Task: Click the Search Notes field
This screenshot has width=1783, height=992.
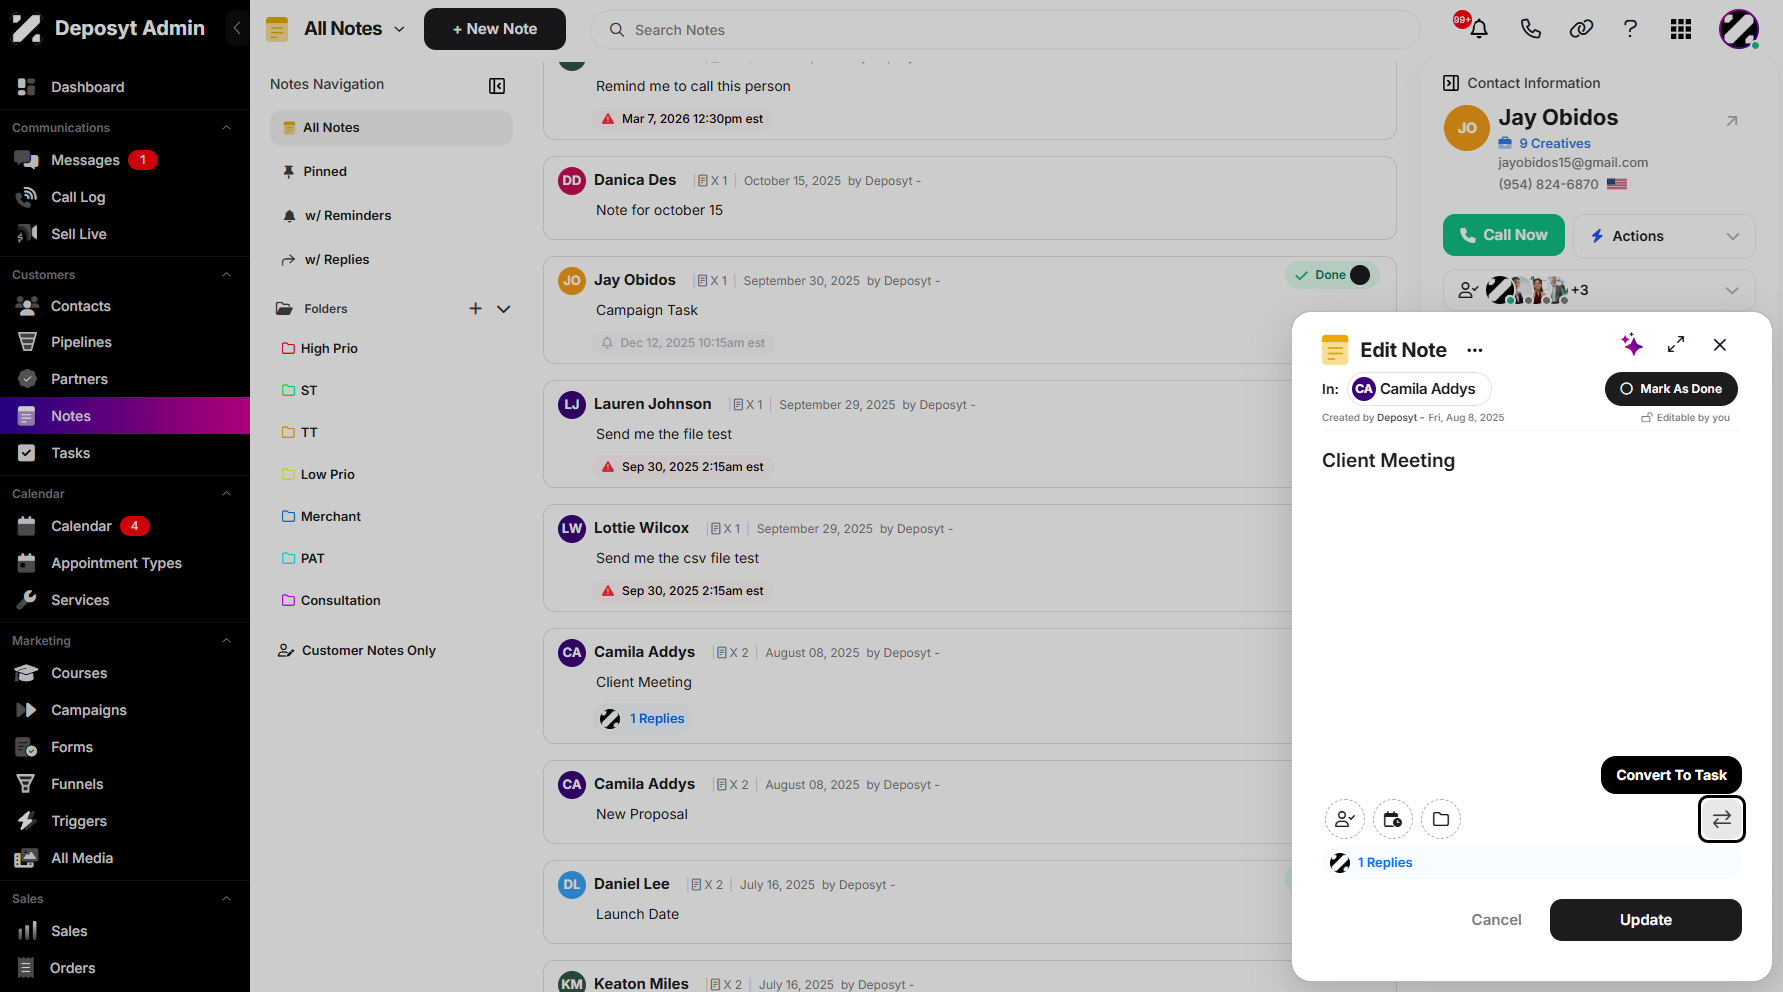Action: point(1005,30)
